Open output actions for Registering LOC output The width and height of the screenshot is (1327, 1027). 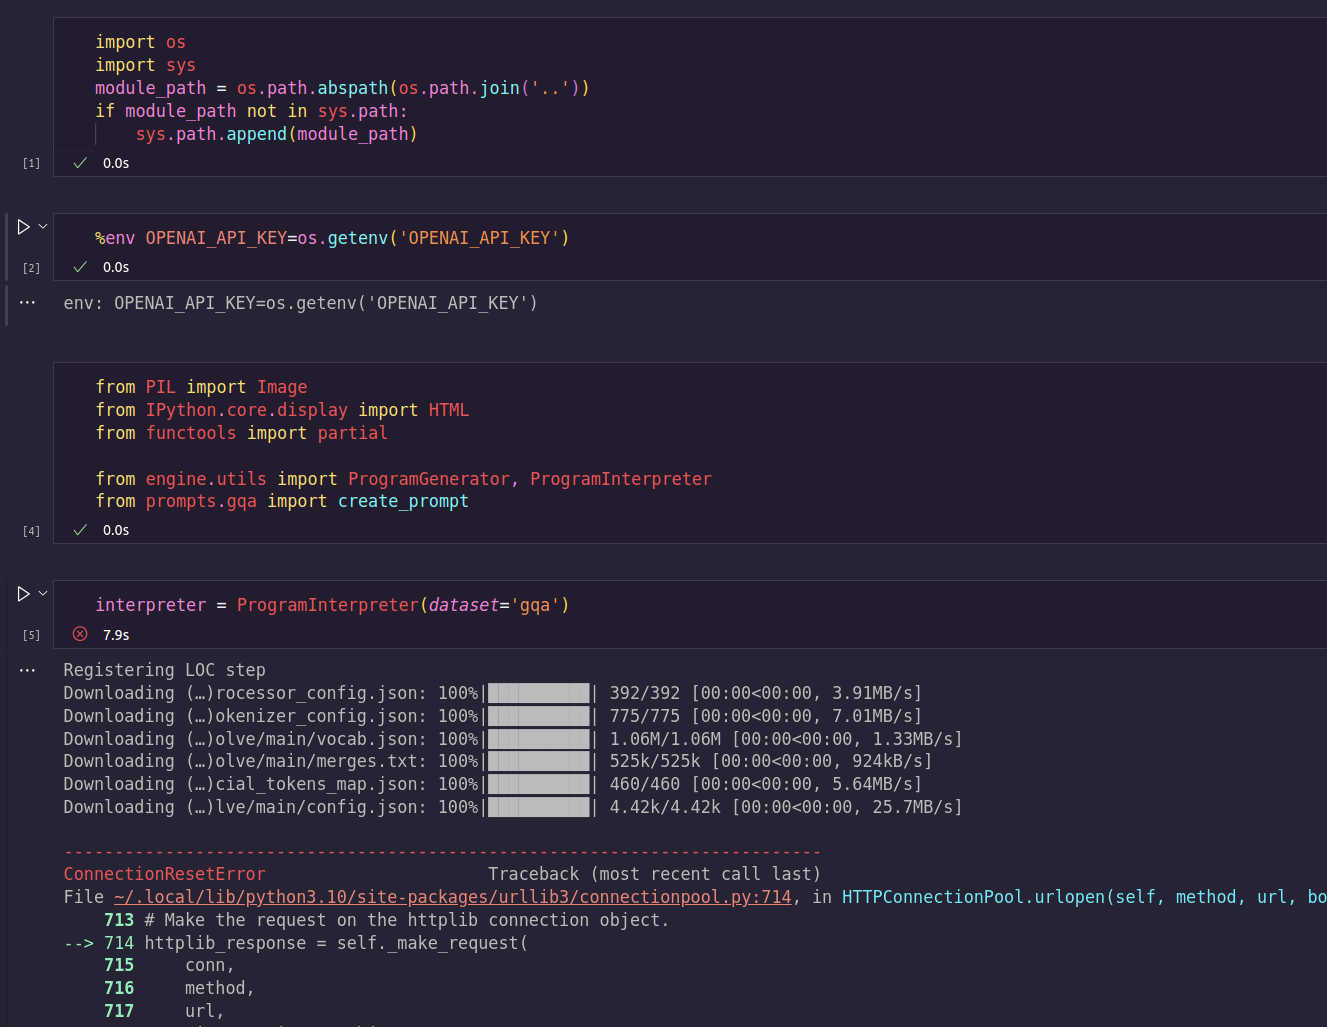[x=27, y=670]
